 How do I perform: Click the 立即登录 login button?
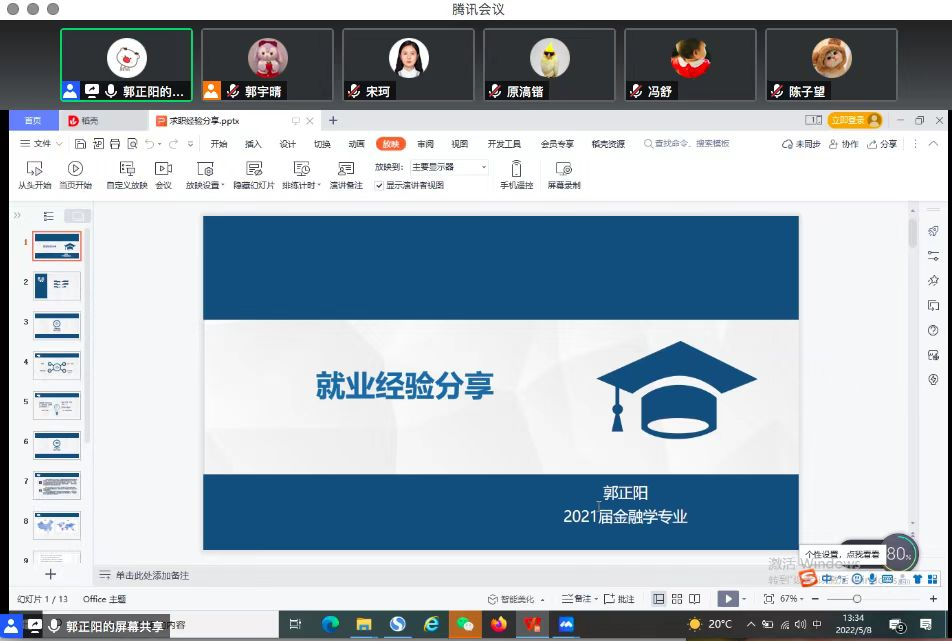tap(854, 120)
